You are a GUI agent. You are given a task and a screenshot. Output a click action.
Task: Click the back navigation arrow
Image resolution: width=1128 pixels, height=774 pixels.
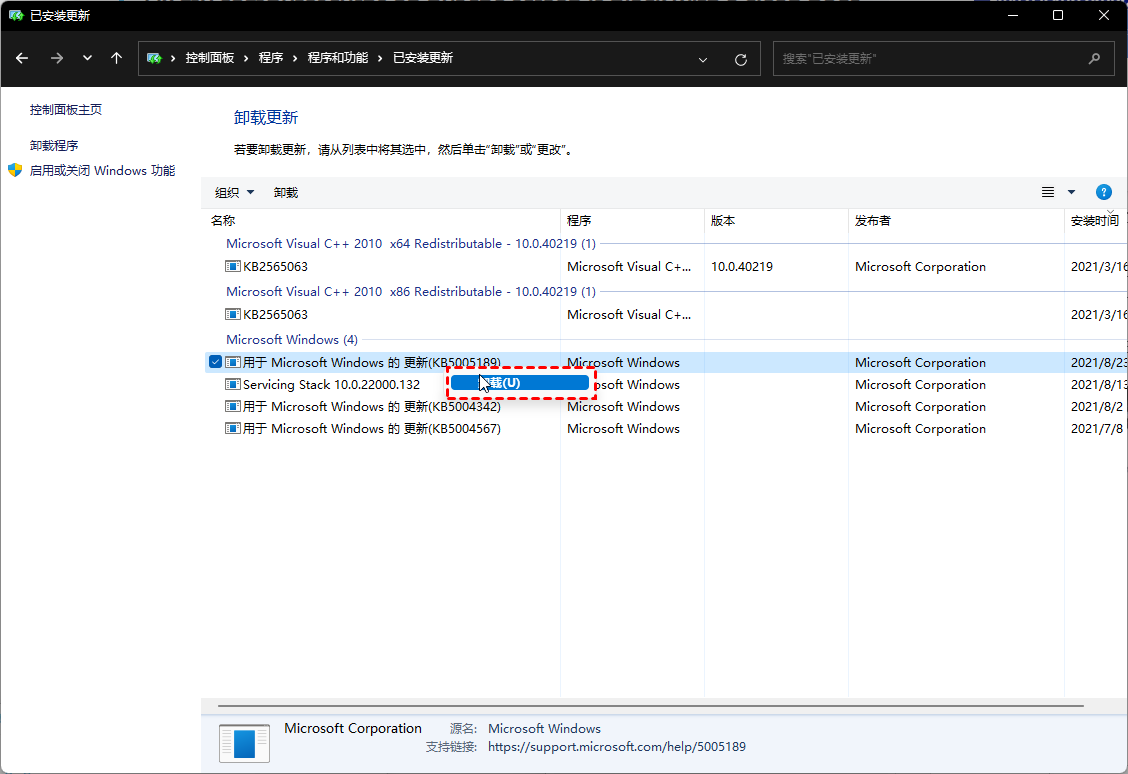[22, 58]
